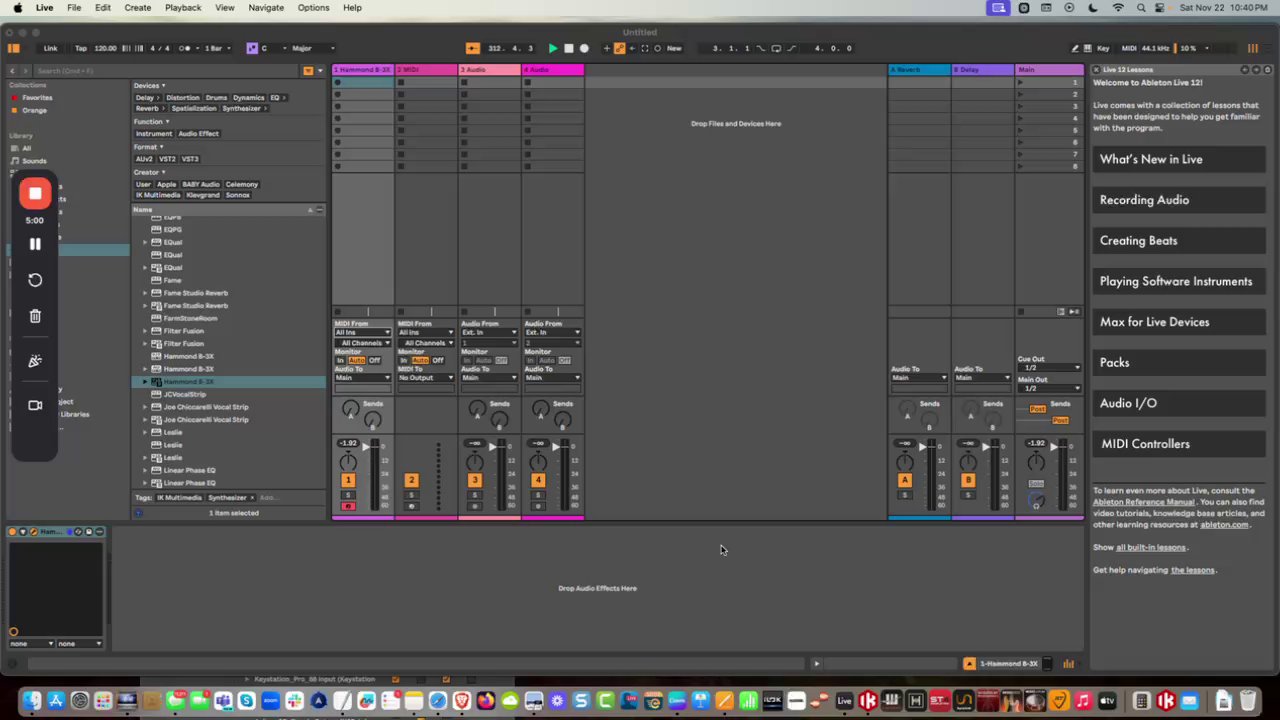
Task: Launch scene 1 in the Main track
Action: [1020, 82]
